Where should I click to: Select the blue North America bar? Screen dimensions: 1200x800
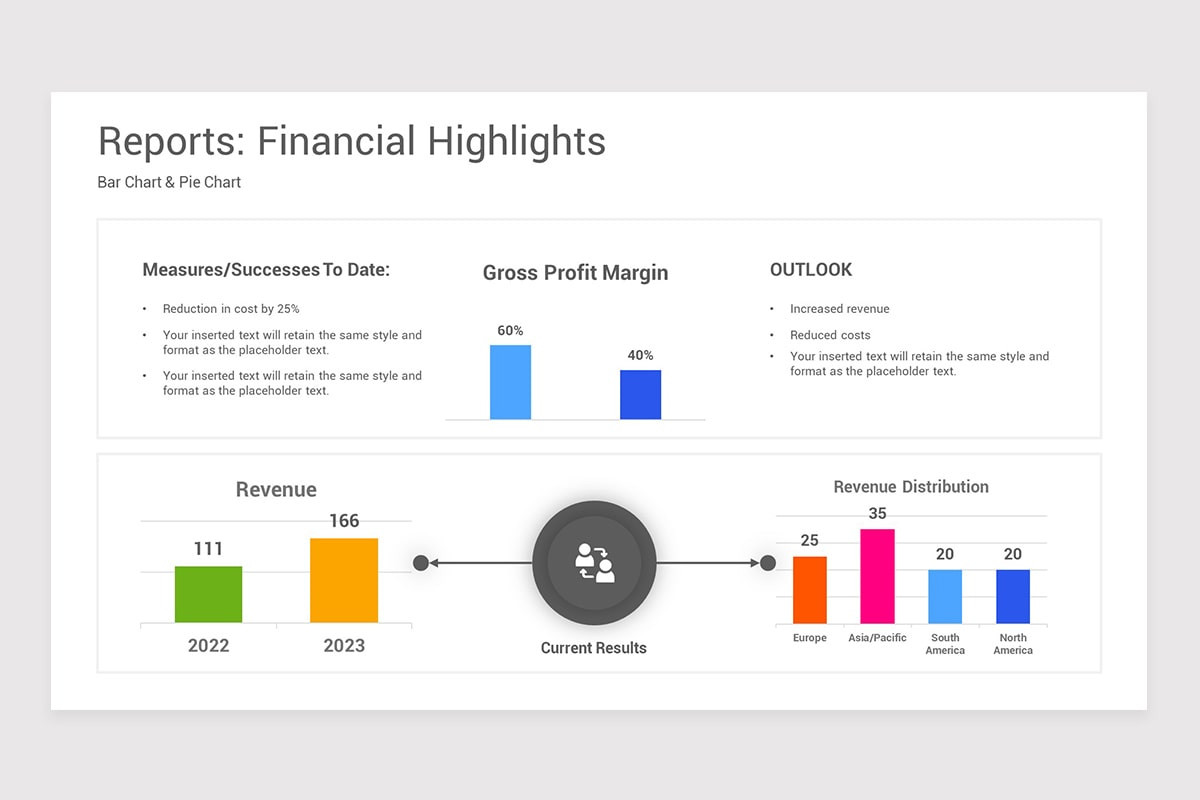coord(1013,595)
